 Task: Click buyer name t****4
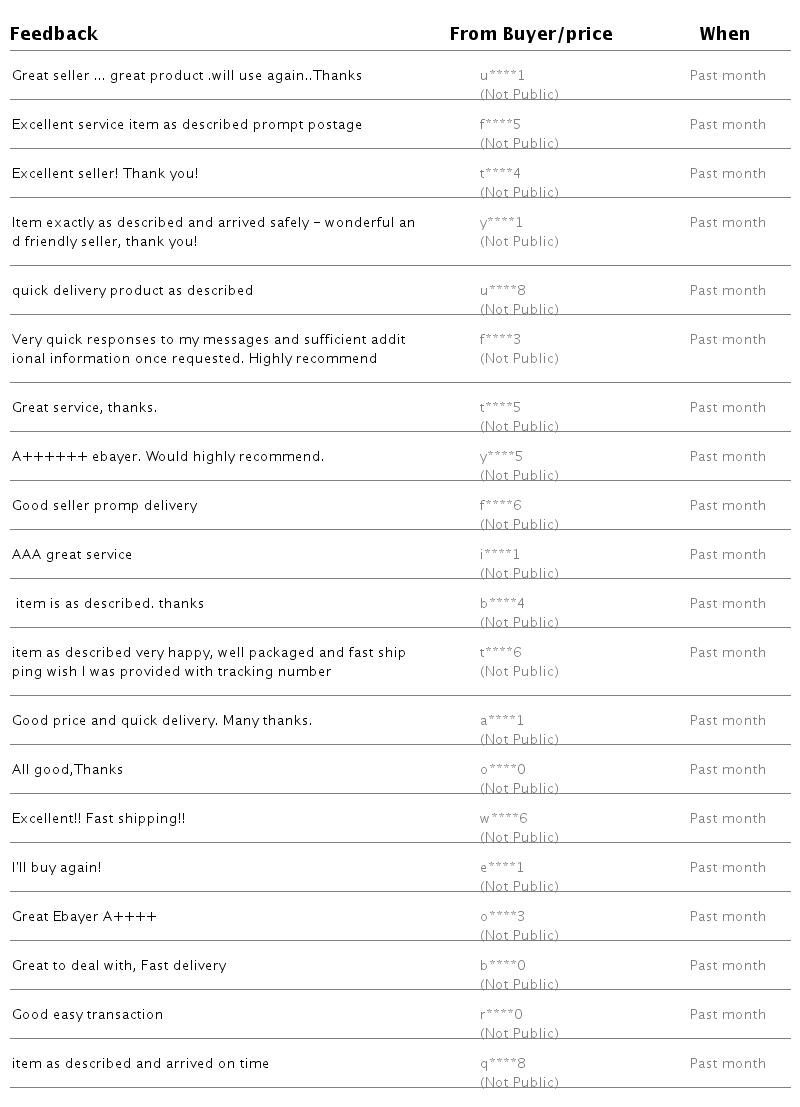500,173
